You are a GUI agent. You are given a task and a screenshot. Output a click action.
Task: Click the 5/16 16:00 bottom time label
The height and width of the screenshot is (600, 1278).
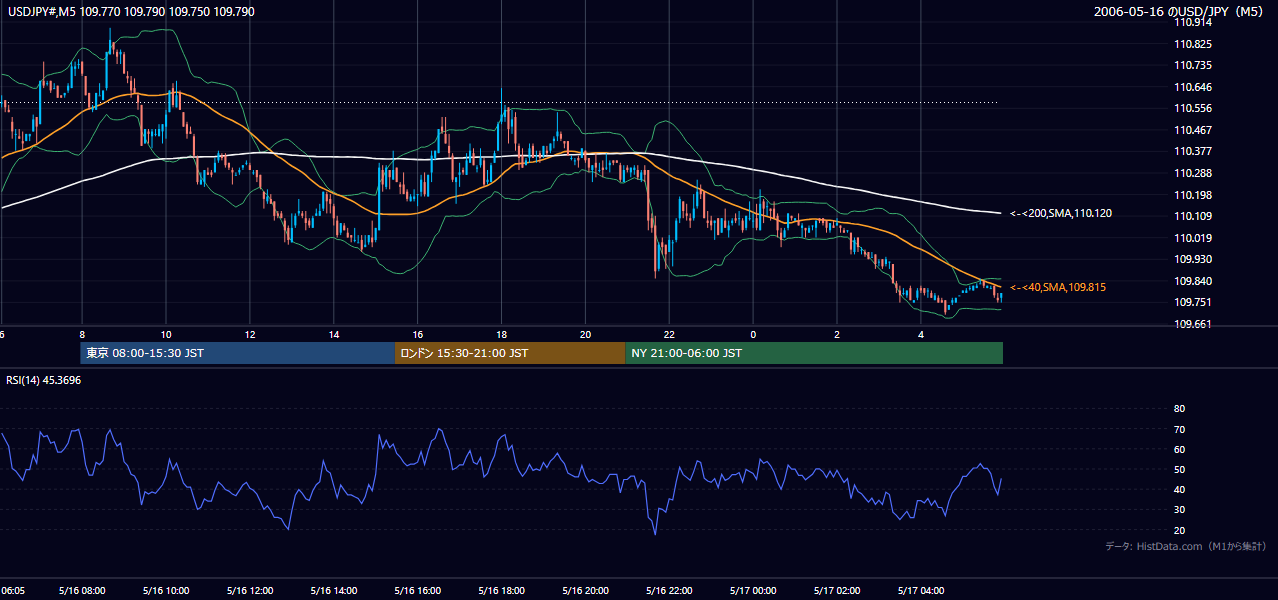click(x=418, y=590)
